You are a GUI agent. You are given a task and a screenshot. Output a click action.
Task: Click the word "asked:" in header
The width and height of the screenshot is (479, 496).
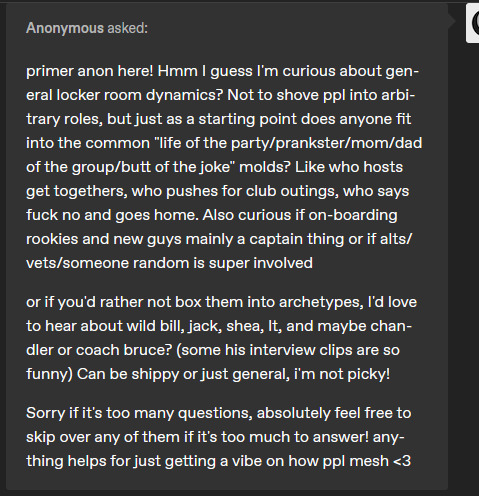point(127,28)
